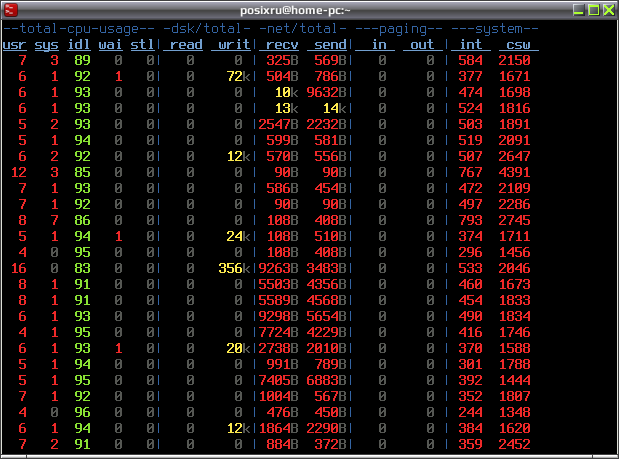619x459 pixels.
Task: Select the 786B send value
Action: click(330, 76)
